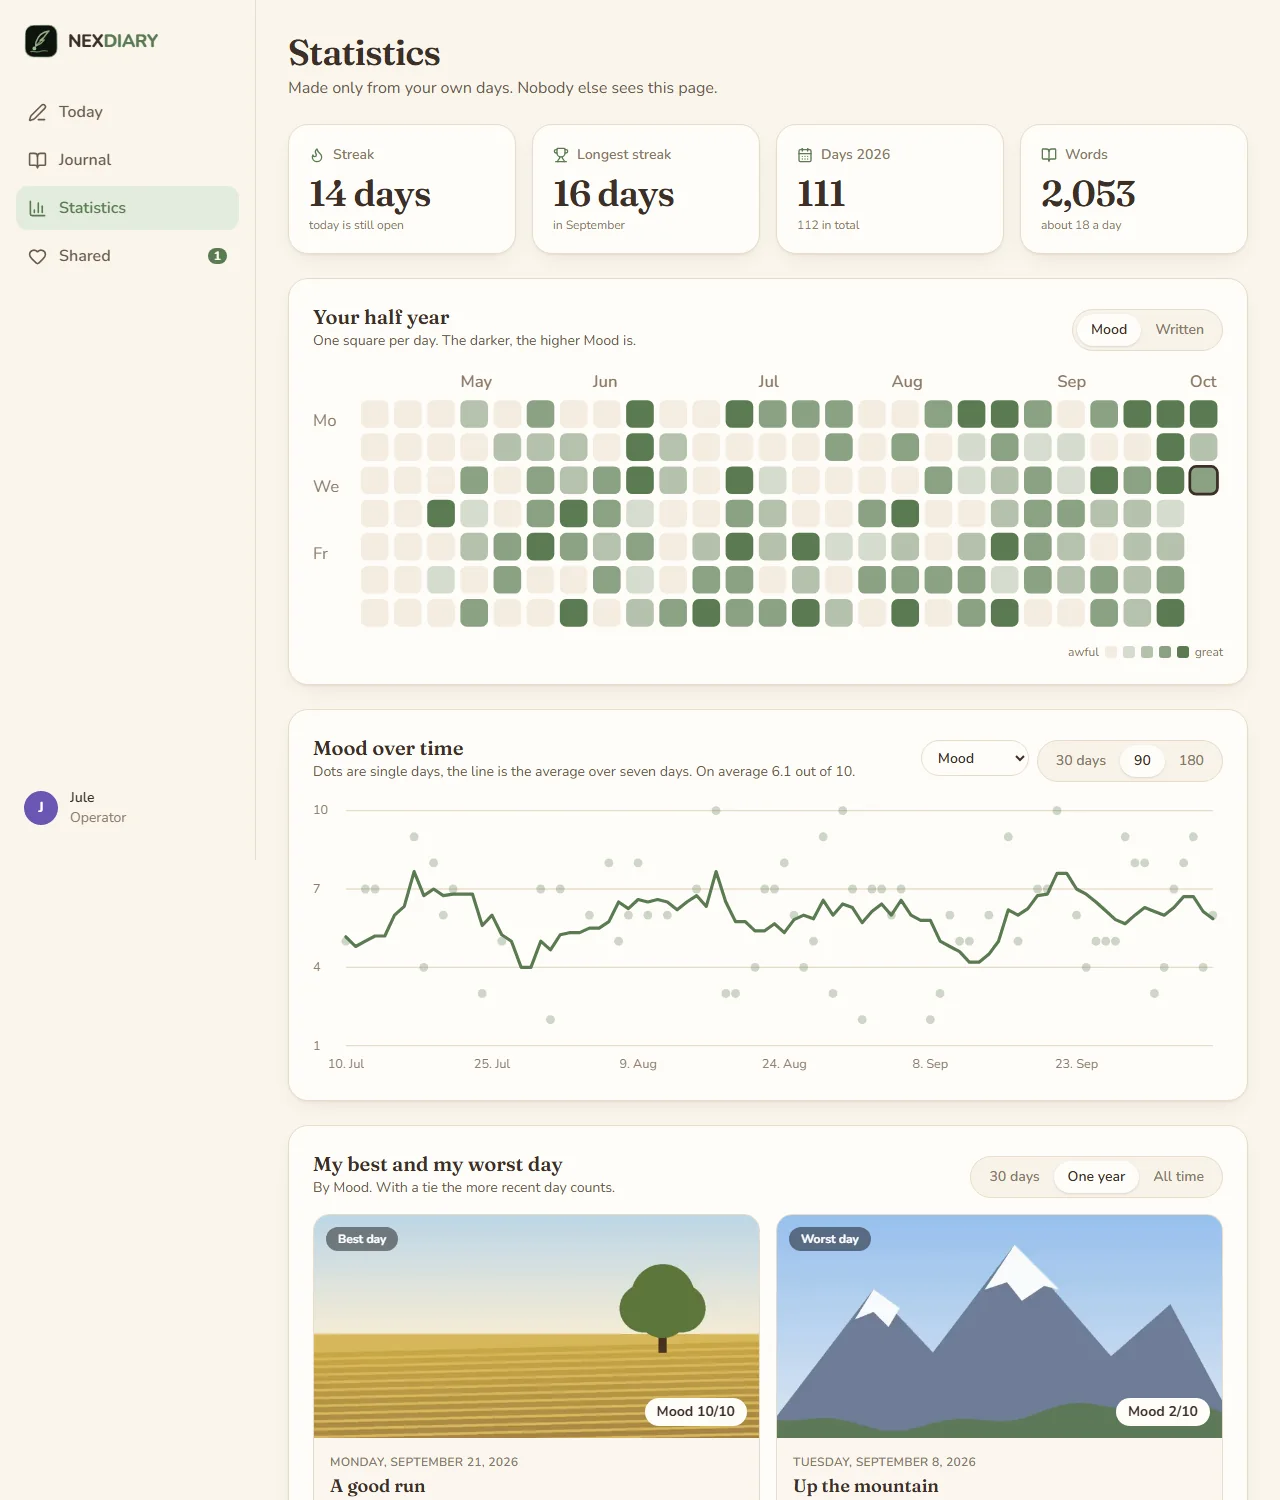
Task: Open the Today page
Action: pos(127,112)
